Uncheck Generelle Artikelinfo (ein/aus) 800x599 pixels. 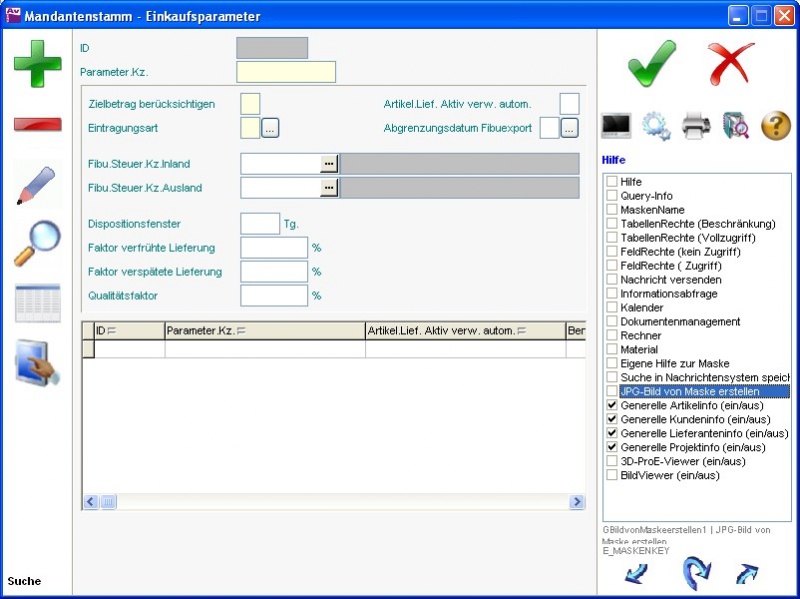(612, 406)
